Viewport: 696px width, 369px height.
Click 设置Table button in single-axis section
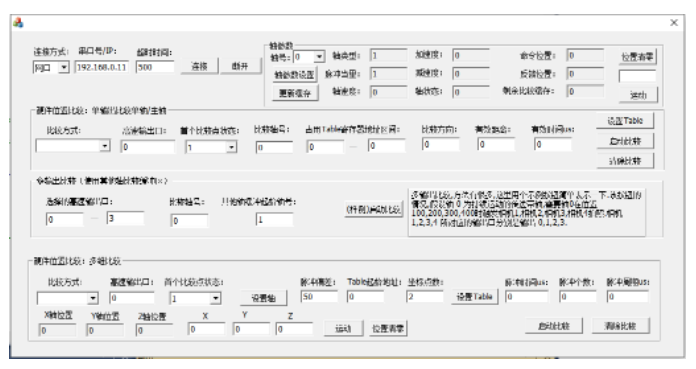tap(625, 121)
